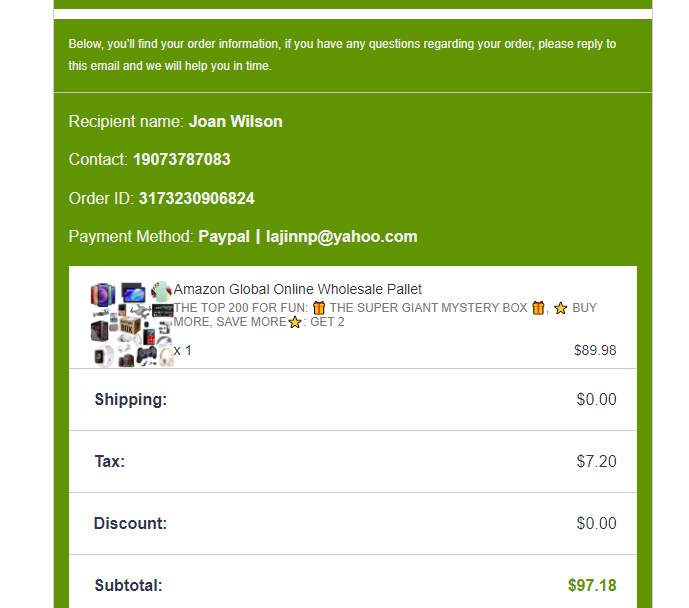Viewport: 689px width, 608px height.
Task: Click the star icon before BUY
Action: (561, 308)
